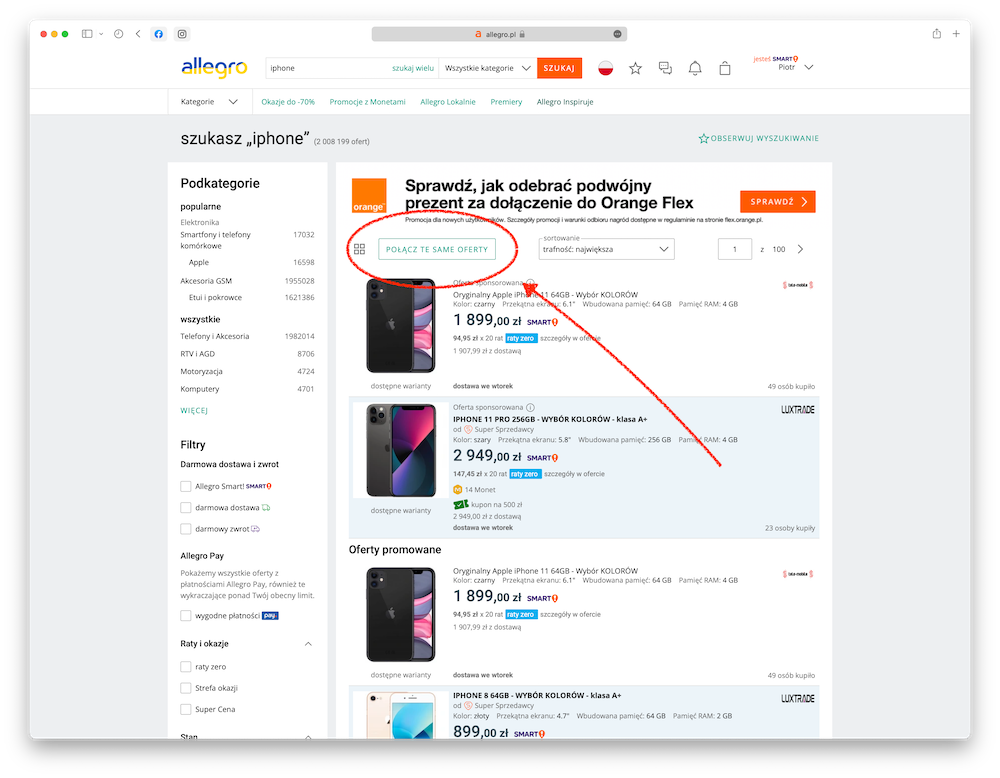Open Premiery menu link
This screenshot has width=1000, height=778.
(506, 102)
